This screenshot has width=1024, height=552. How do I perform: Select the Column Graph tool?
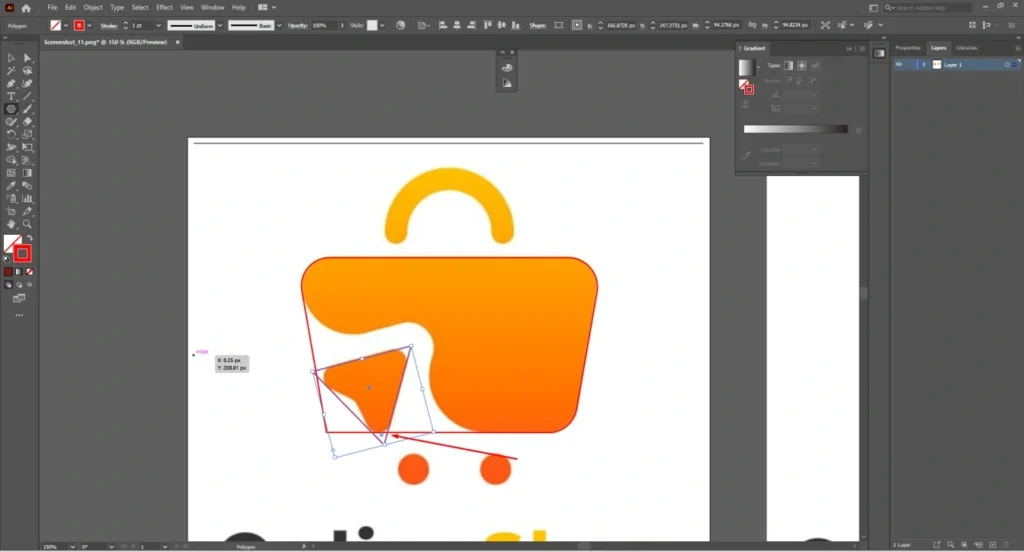(x=27, y=199)
